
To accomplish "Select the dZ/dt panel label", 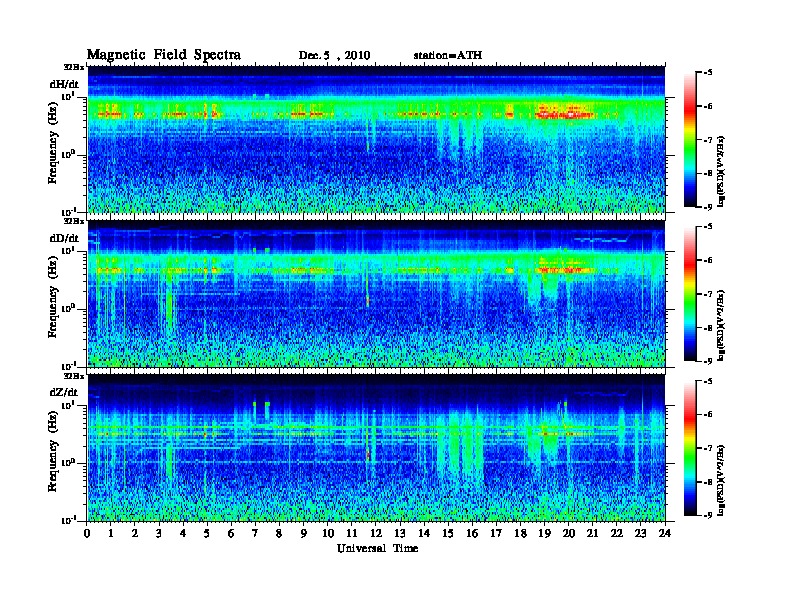I will tap(64, 392).
